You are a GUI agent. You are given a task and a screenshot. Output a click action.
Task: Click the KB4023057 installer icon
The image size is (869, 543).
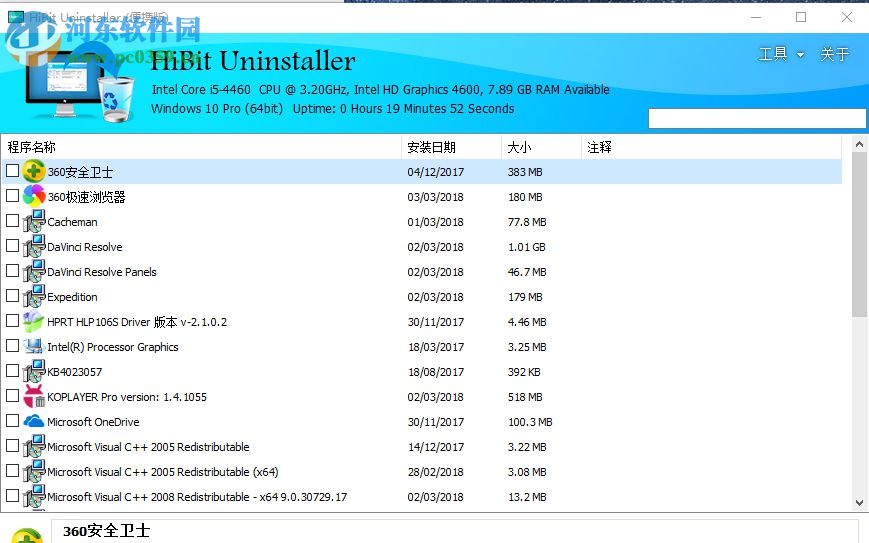click(x=34, y=371)
